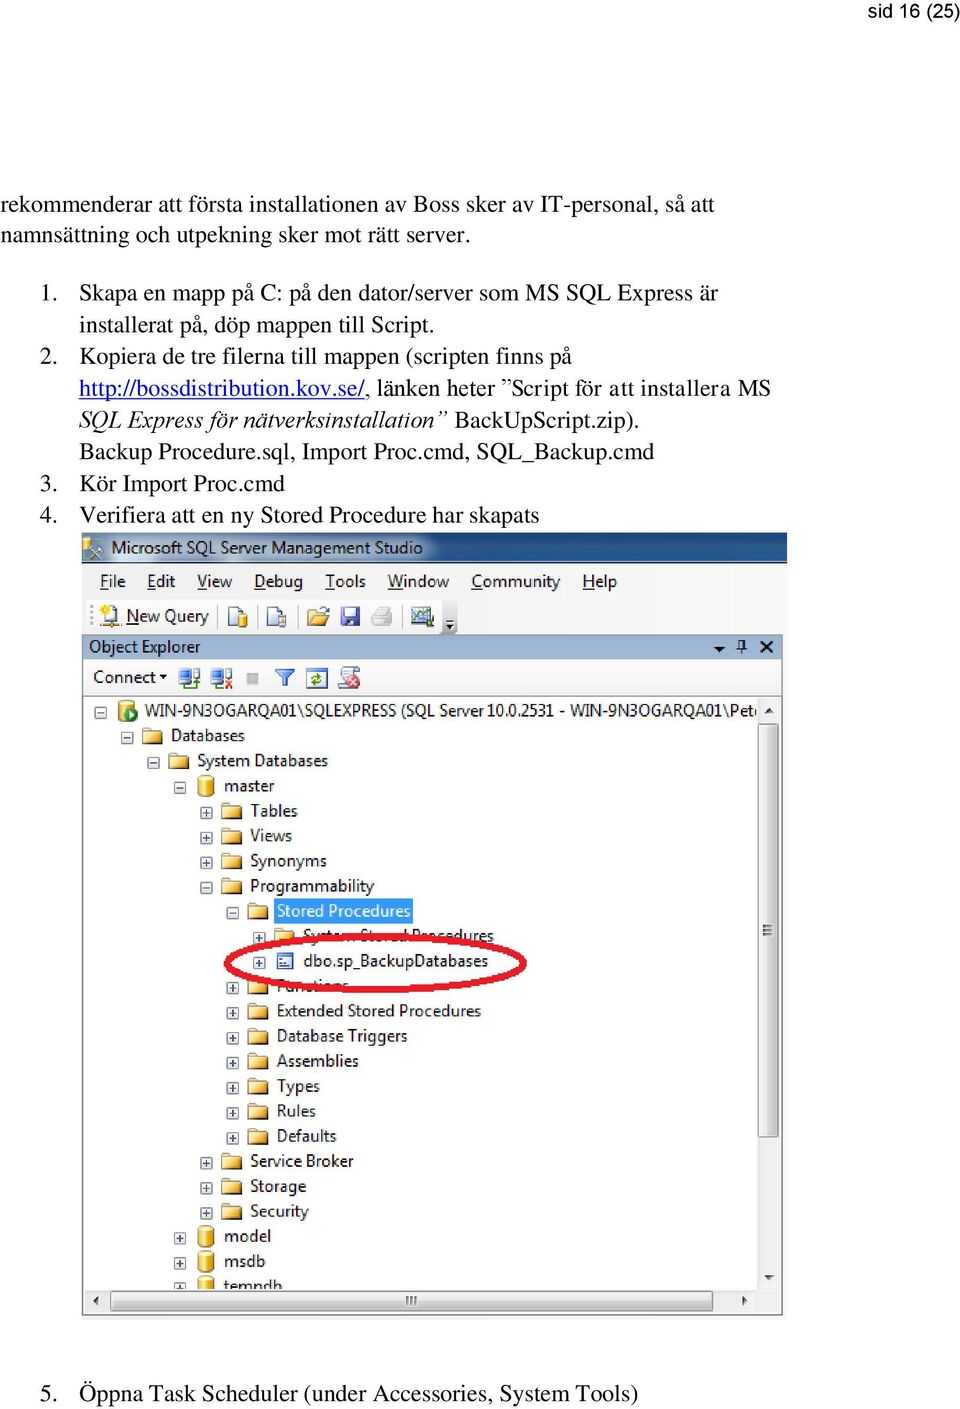
Task: Click the Object Explorer vertical scrollbar thumb
Action: tap(769, 930)
